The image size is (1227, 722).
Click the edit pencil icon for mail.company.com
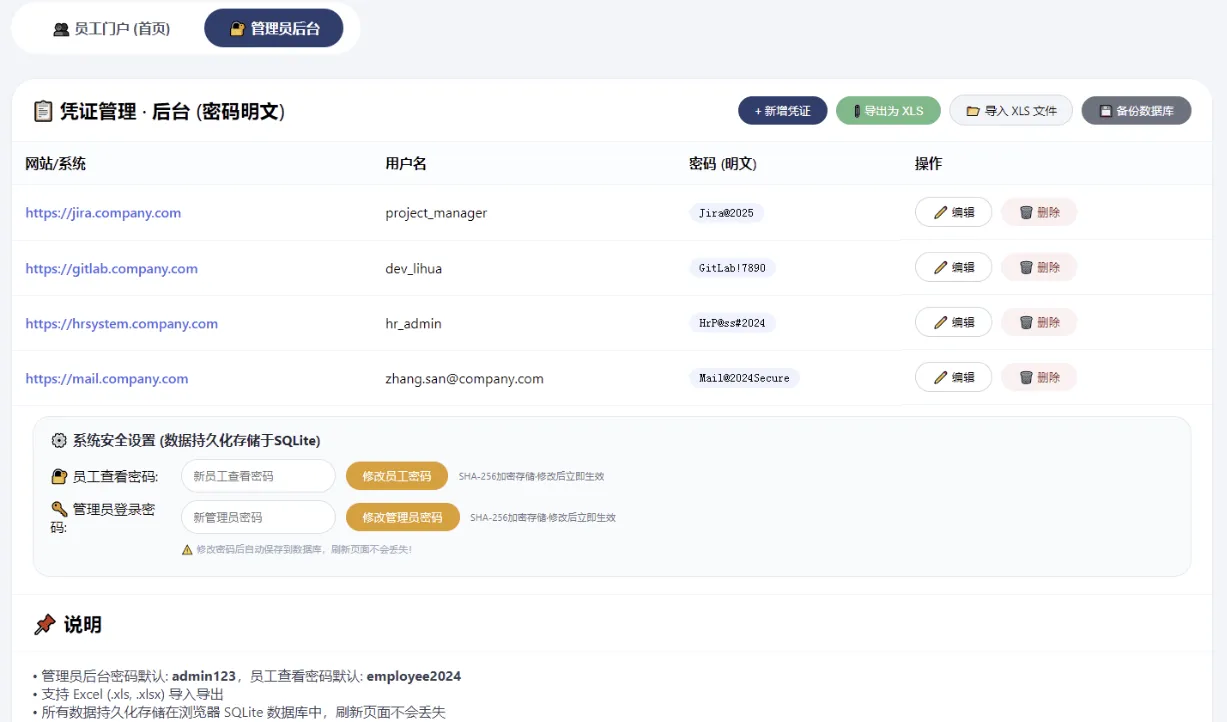(x=941, y=377)
